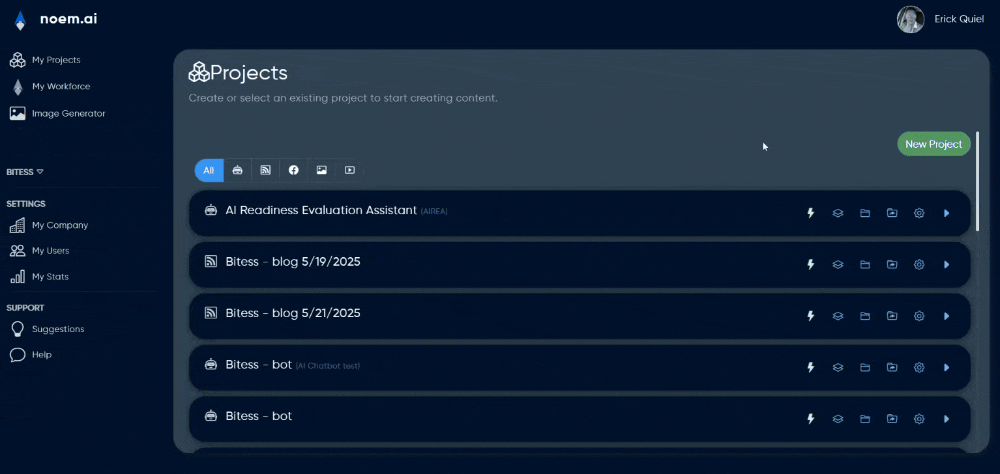The height and width of the screenshot is (474, 1000).
Task: Expand the BITESS company dropdown
Action: (x=25, y=172)
